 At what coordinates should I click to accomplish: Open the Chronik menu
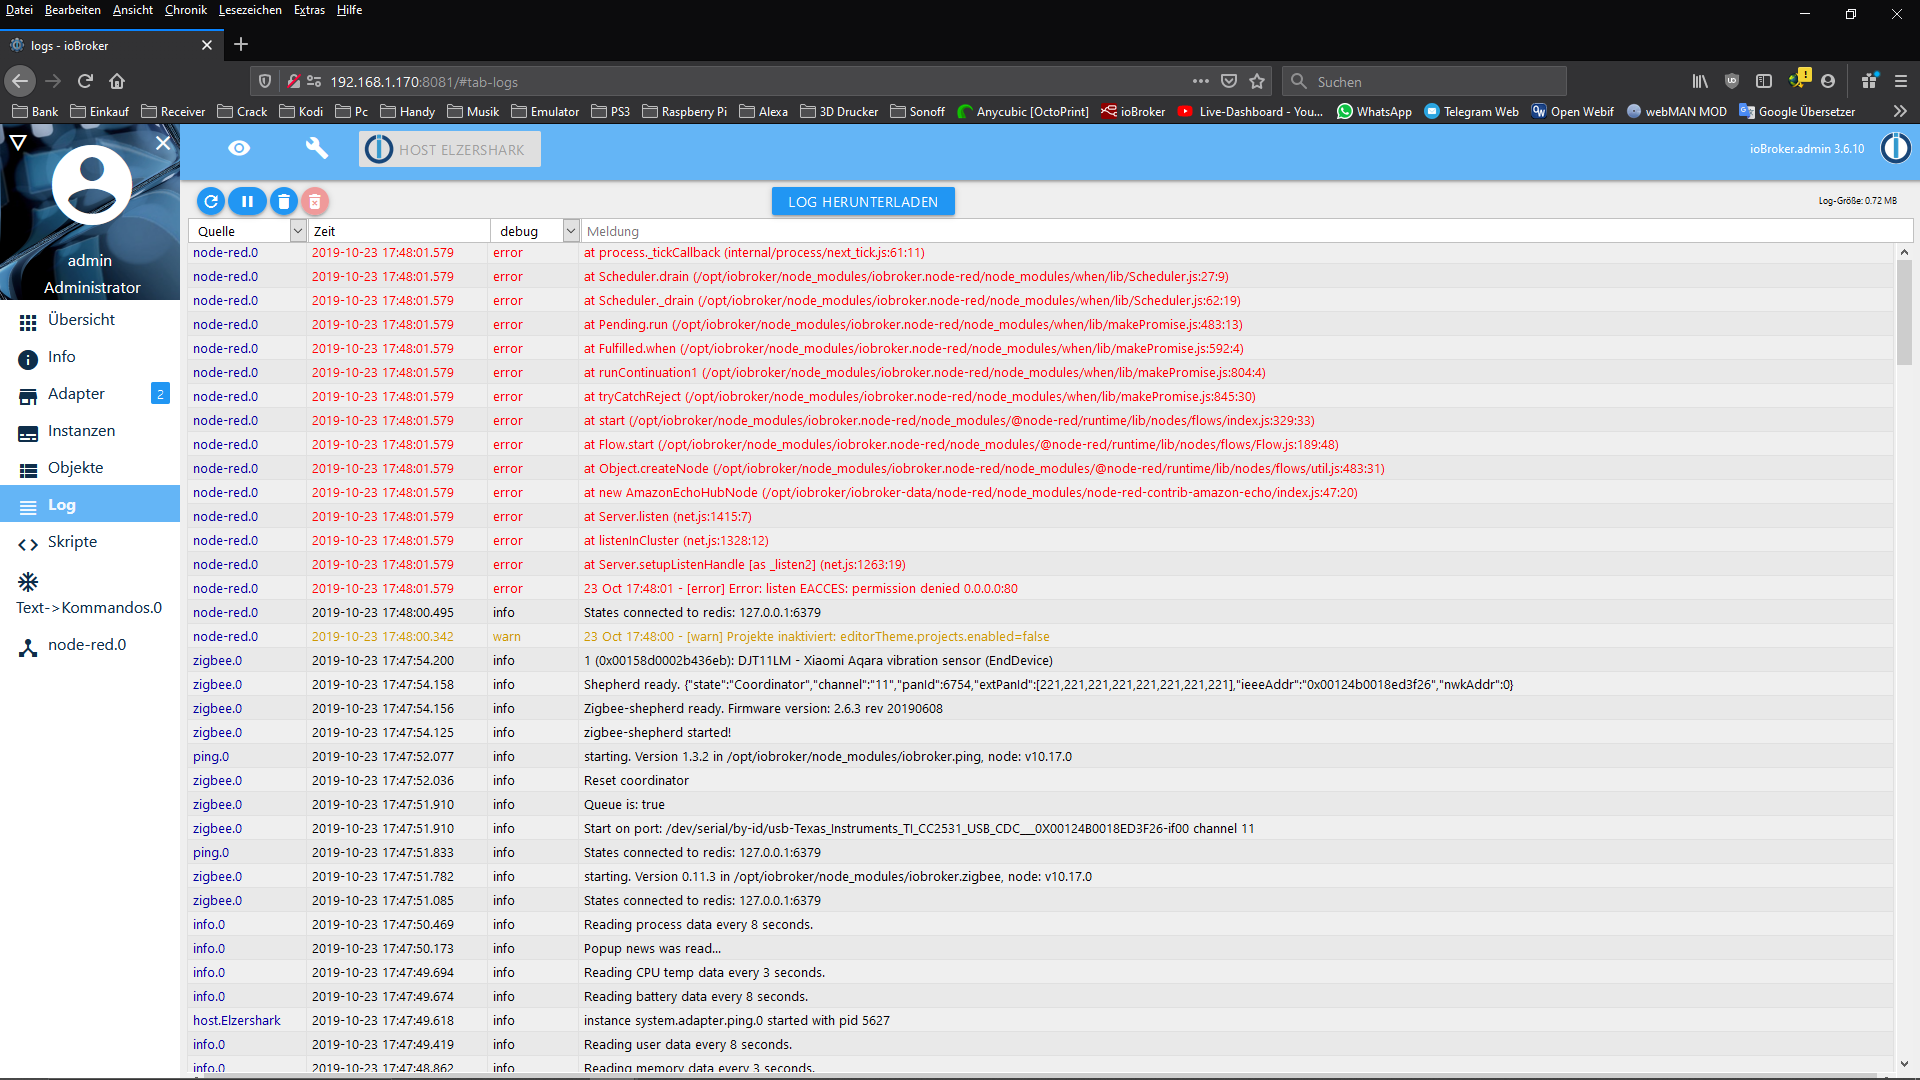(x=186, y=10)
